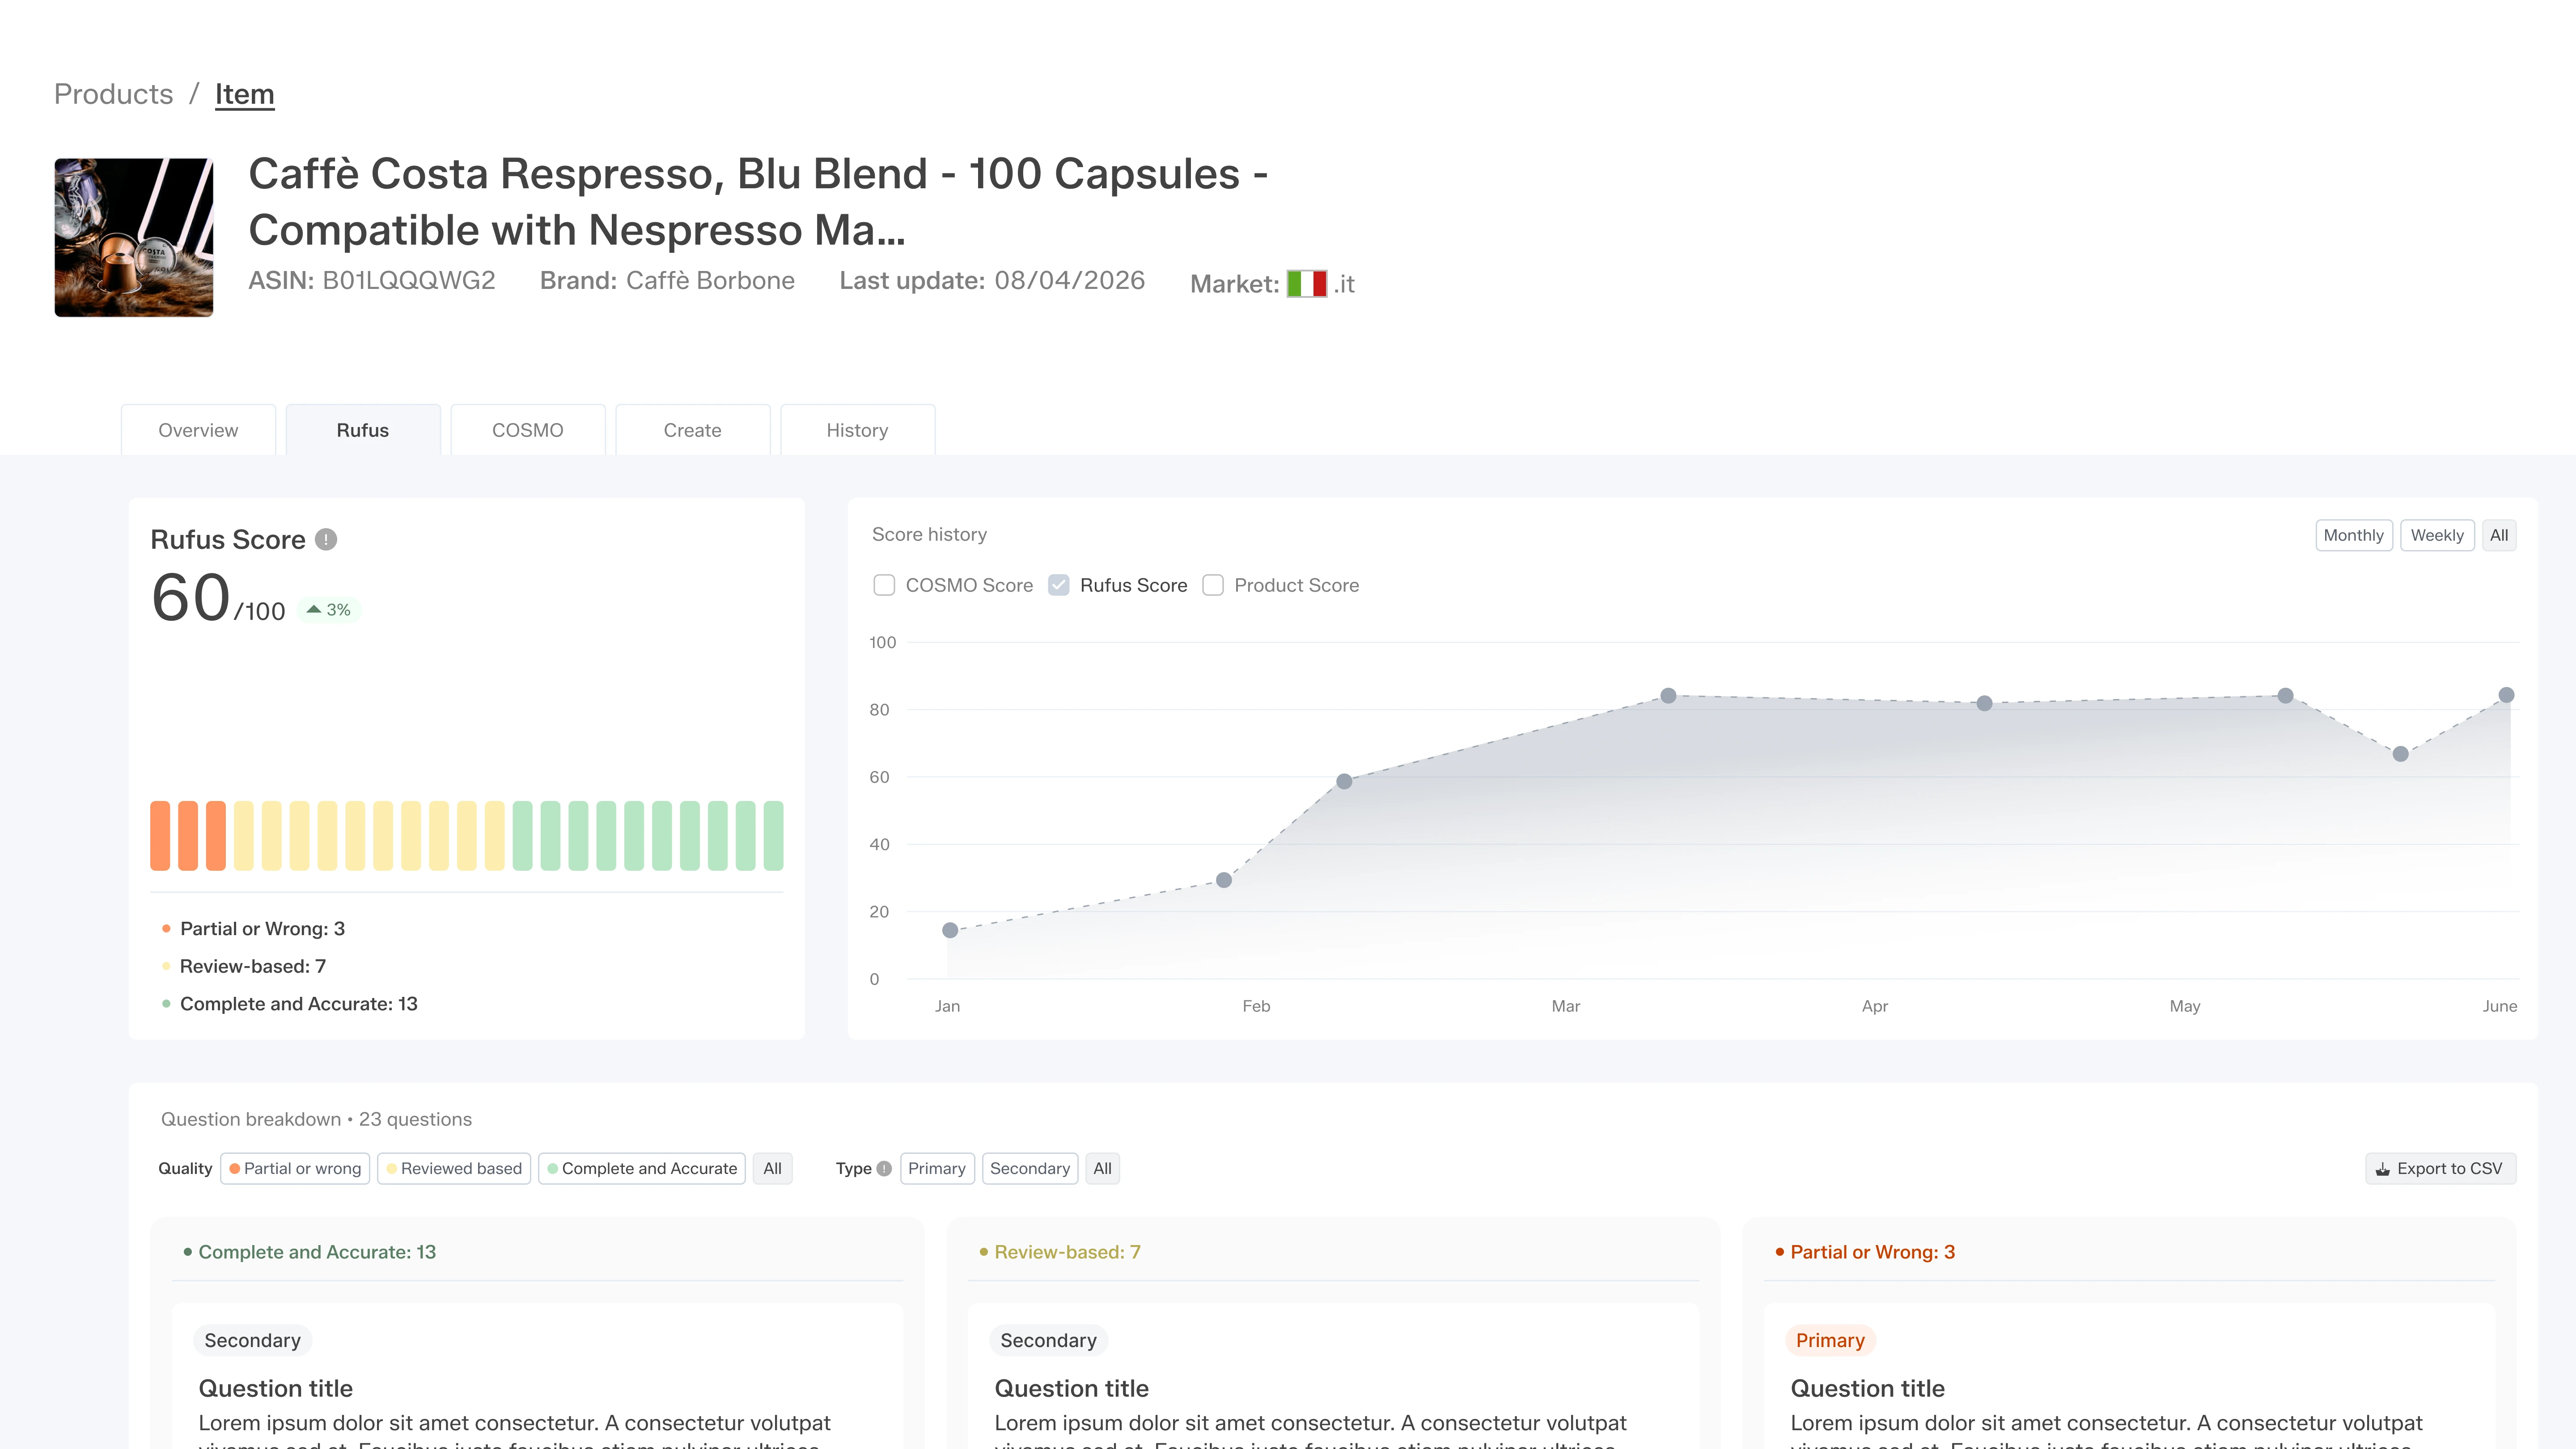Viewport: 2576px width, 1449px height.
Task: Click 'Complete and Accurate: 13' in score legend
Action: tap(299, 1004)
